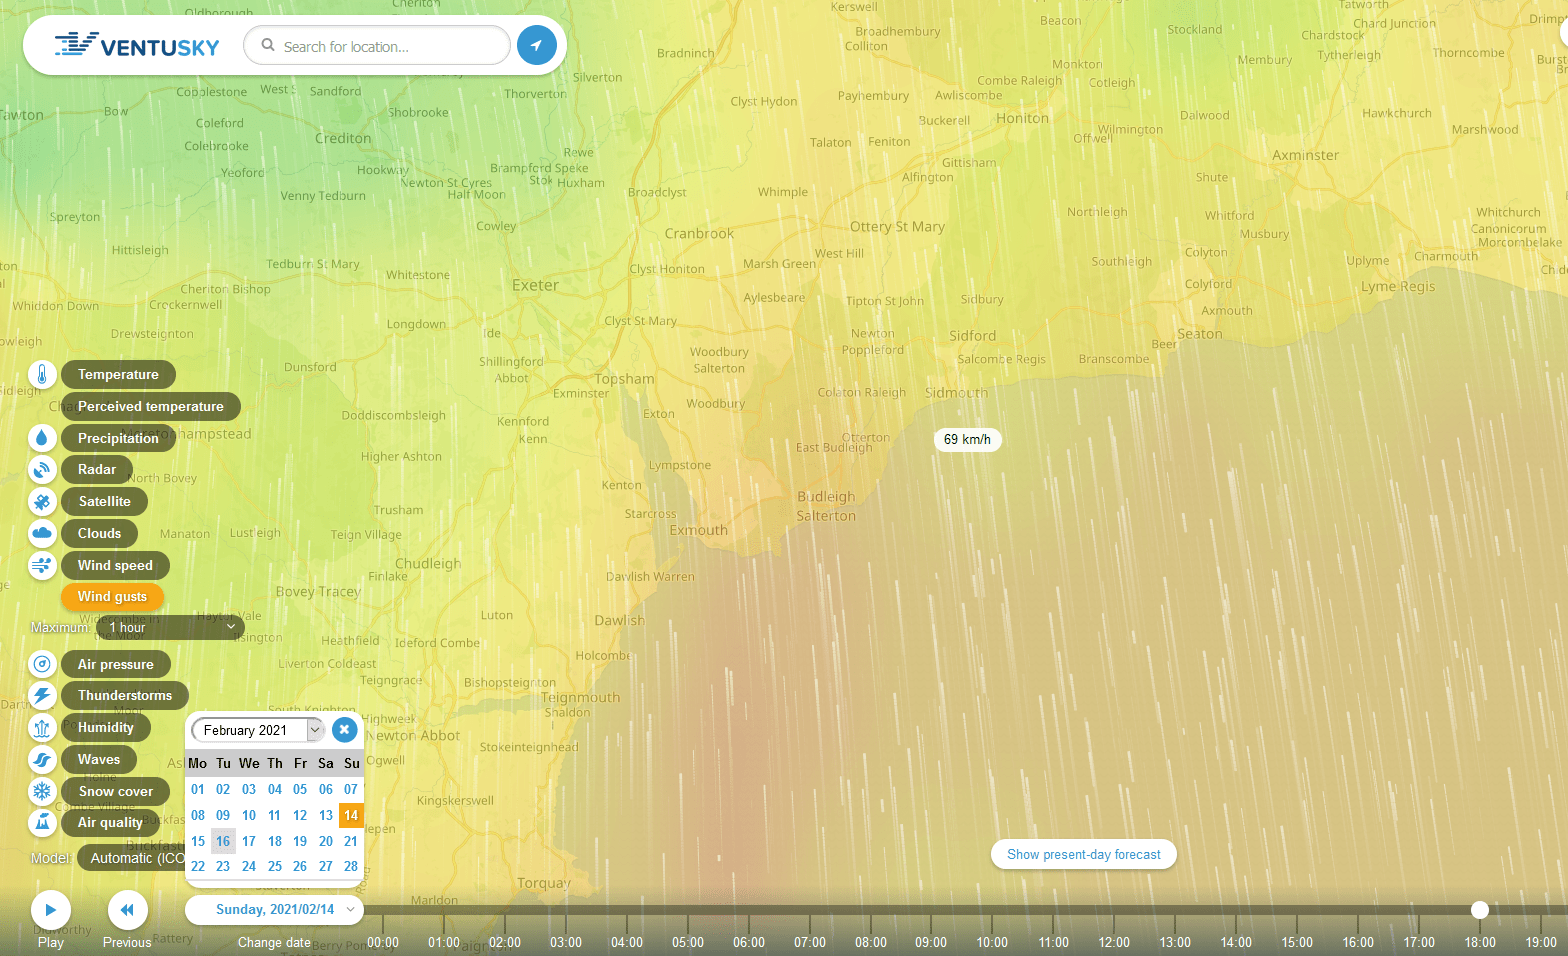1568x956 pixels.
Task: Switch layer to Wind gusts
Action: (112, 597)
